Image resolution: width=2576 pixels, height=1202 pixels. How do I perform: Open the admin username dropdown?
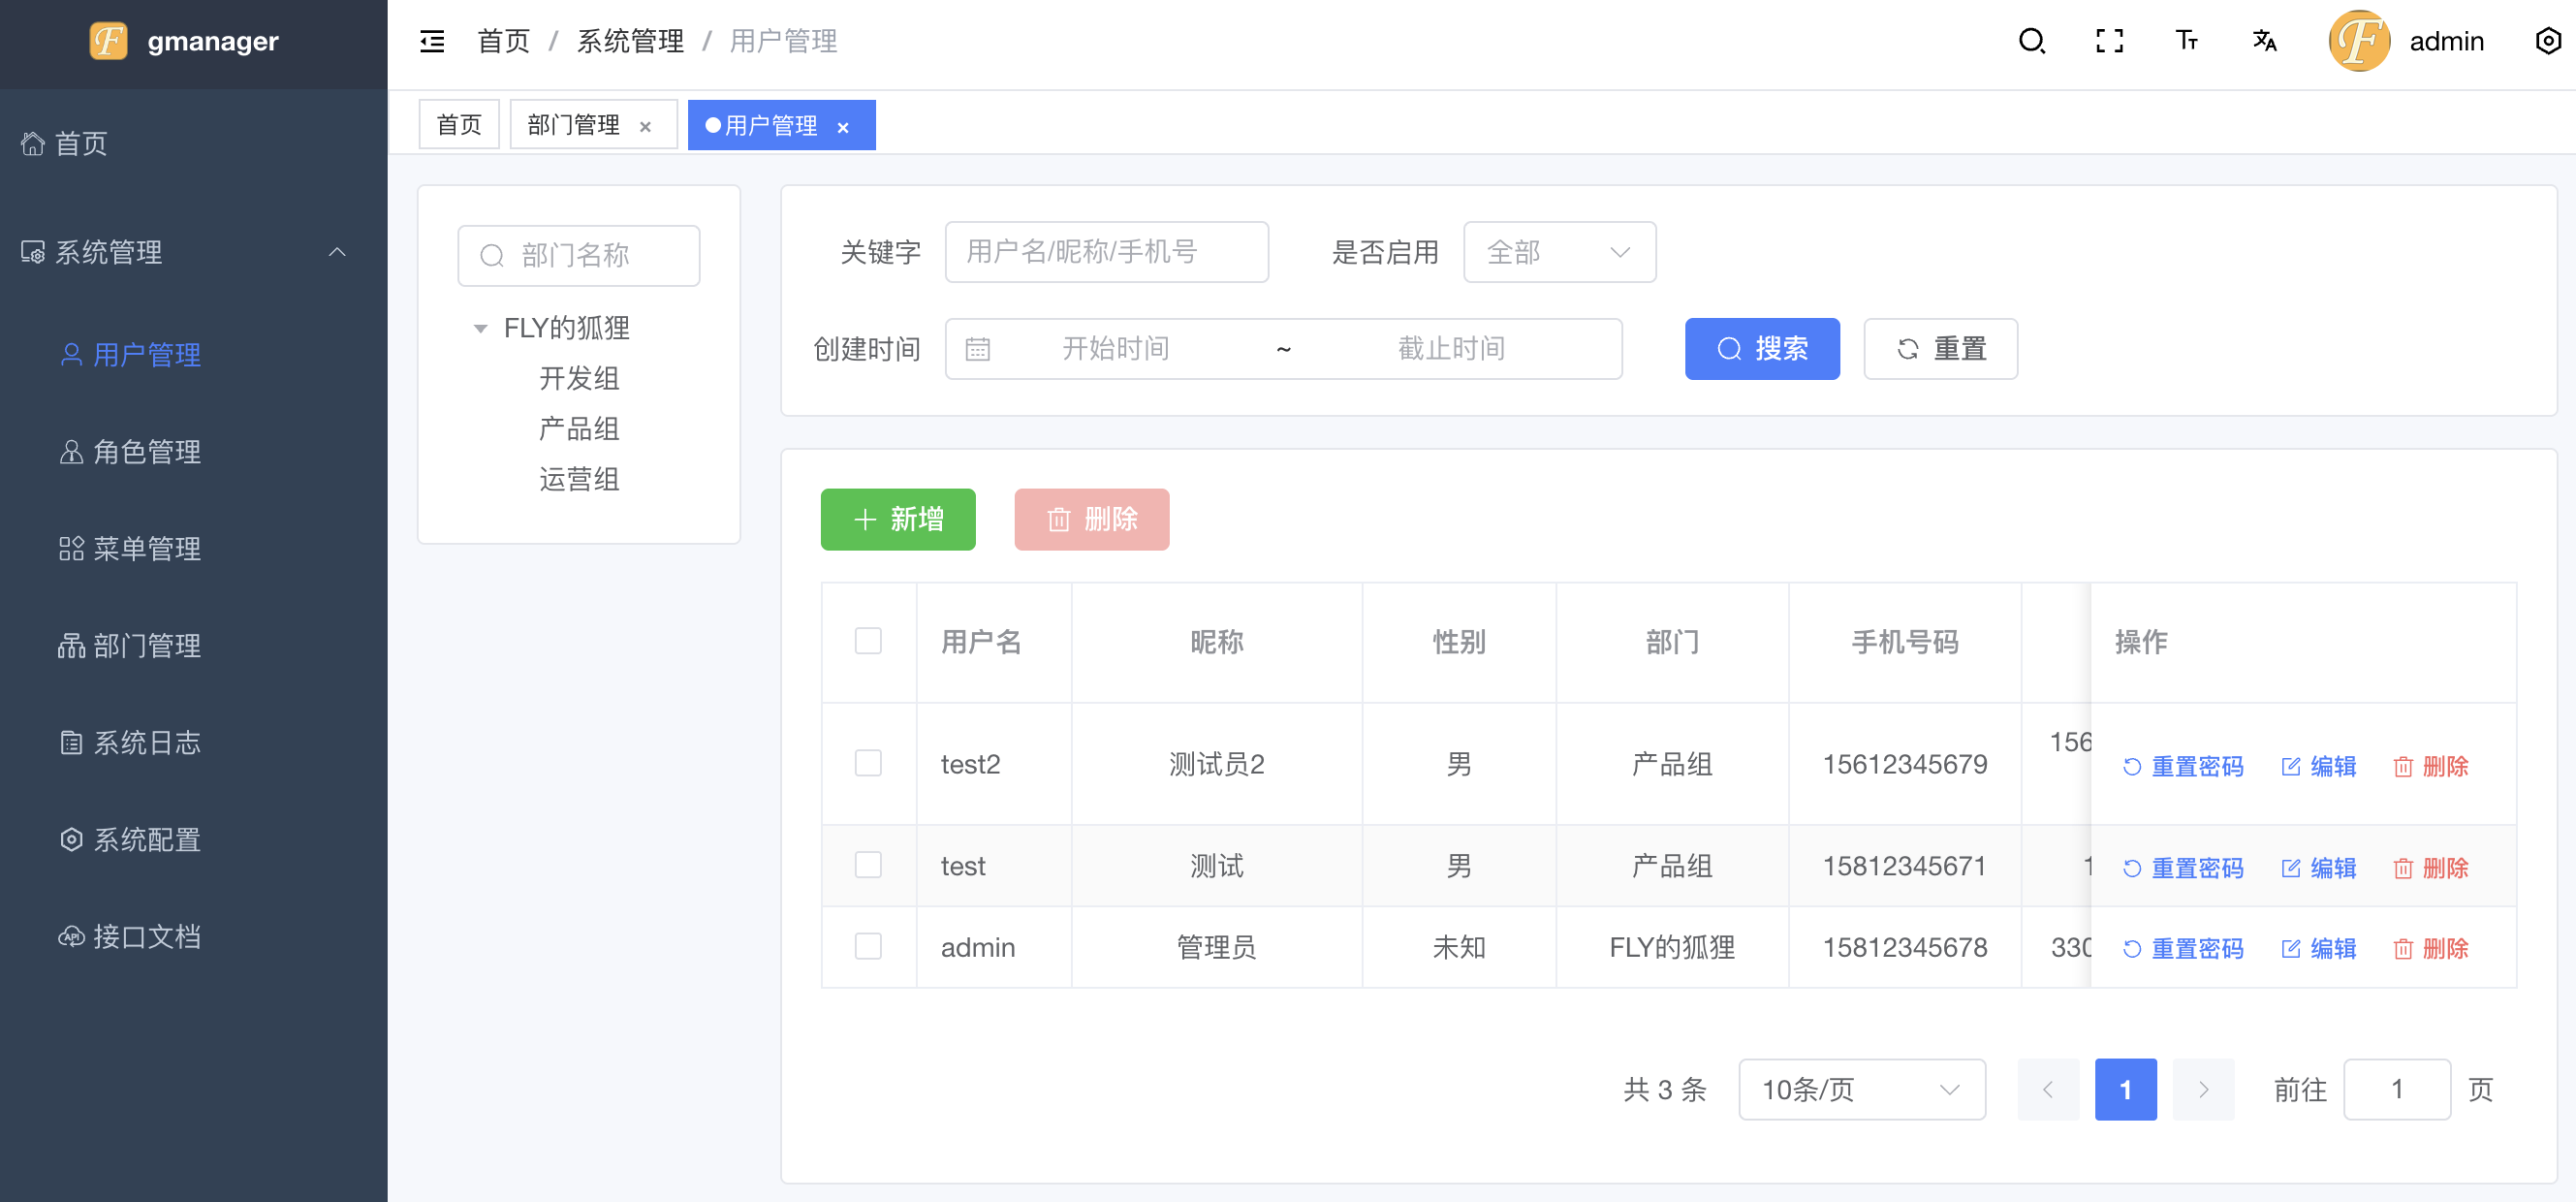point(2446,41)
